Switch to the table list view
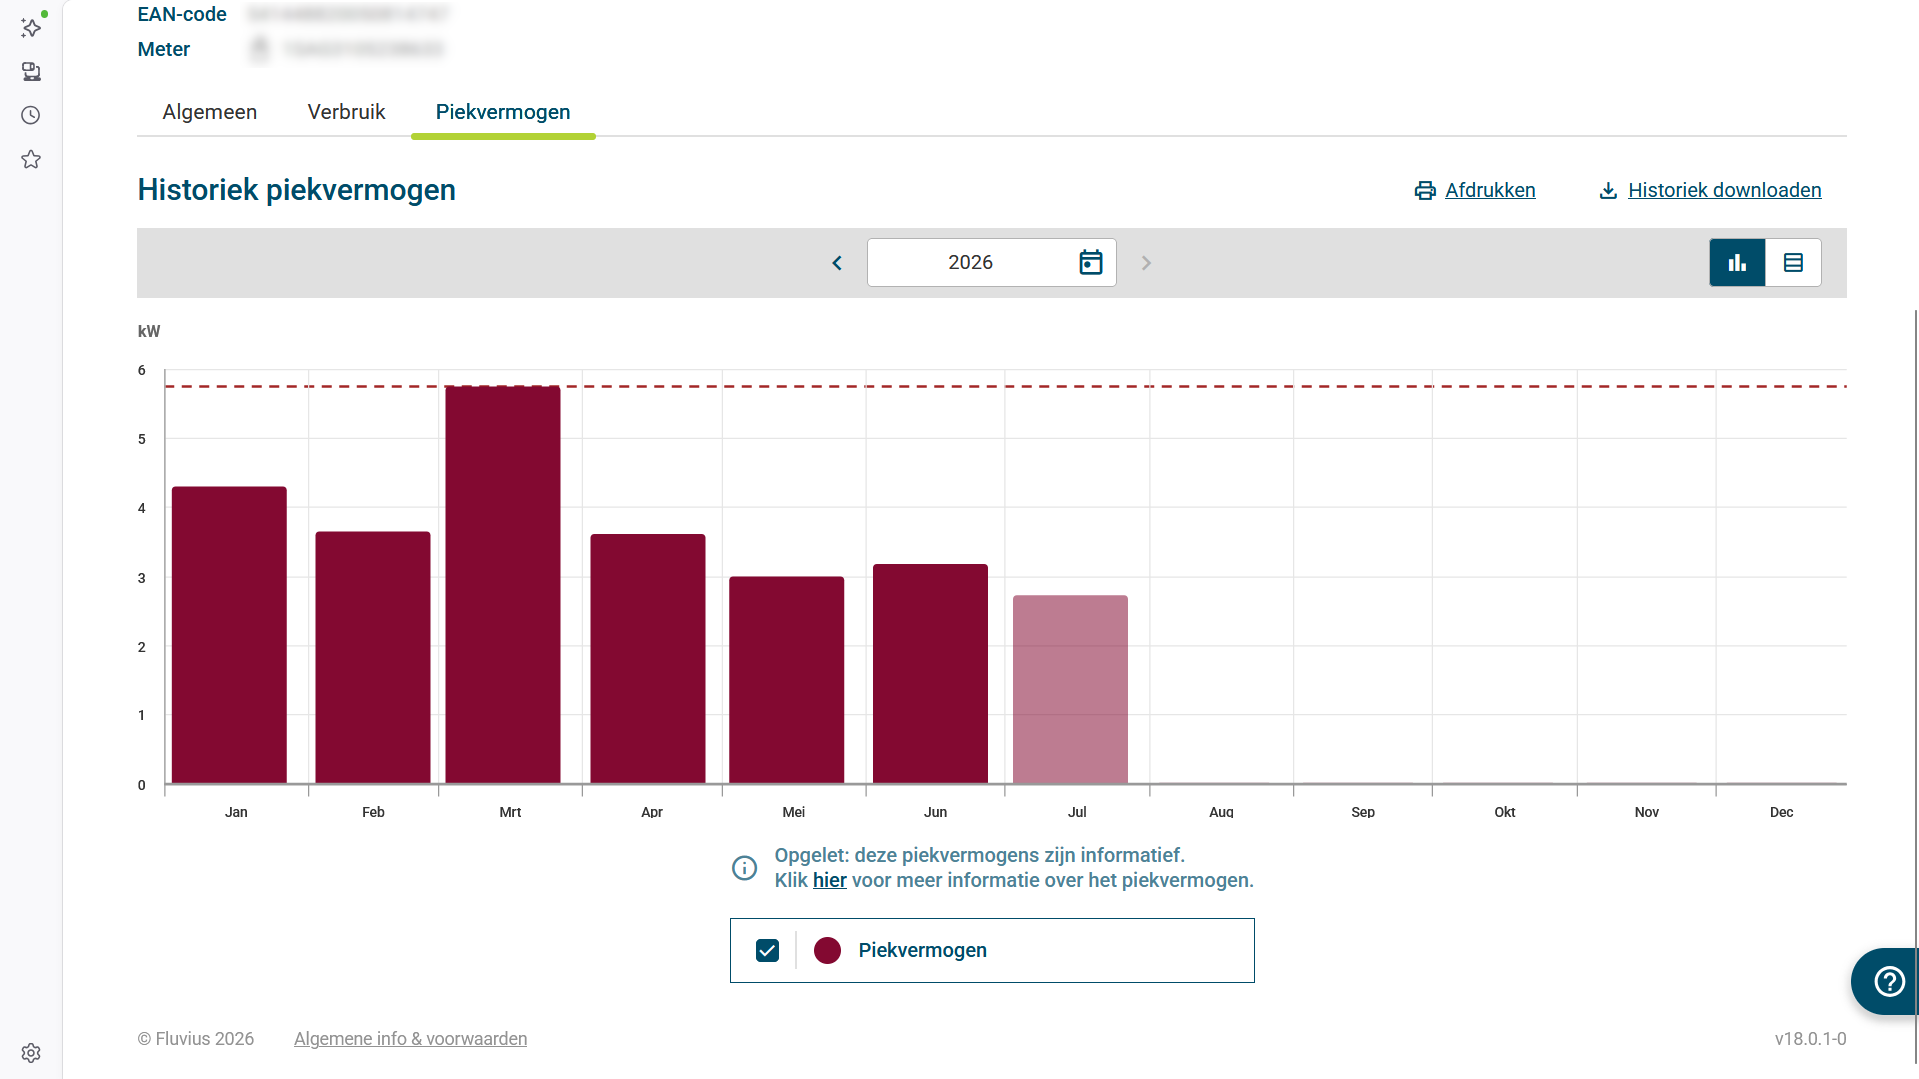The width and height of the screenshot is (1919, 1079). tap(1793, 263)
